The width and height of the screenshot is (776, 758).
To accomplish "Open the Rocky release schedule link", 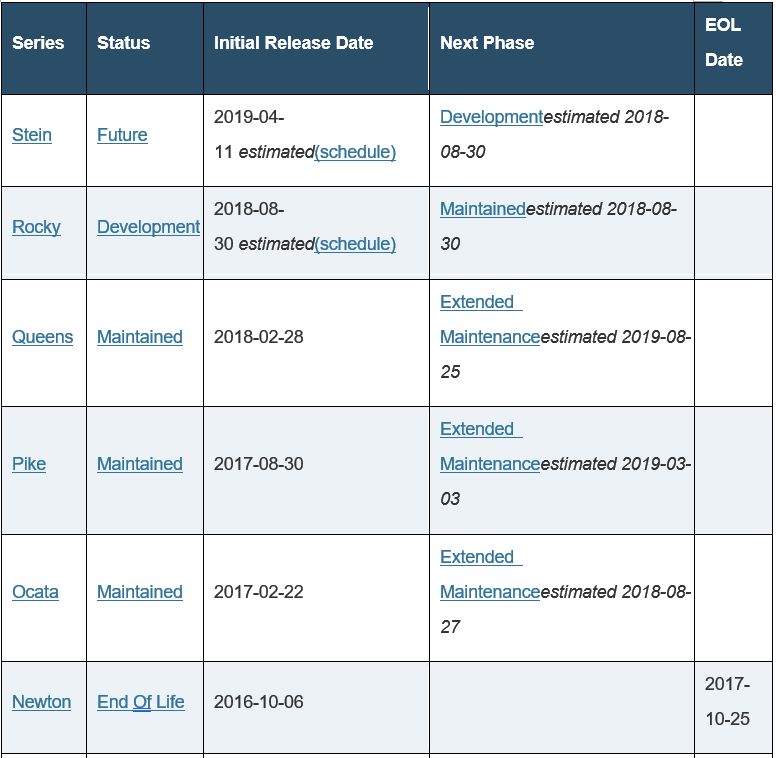I will (355, 244).
